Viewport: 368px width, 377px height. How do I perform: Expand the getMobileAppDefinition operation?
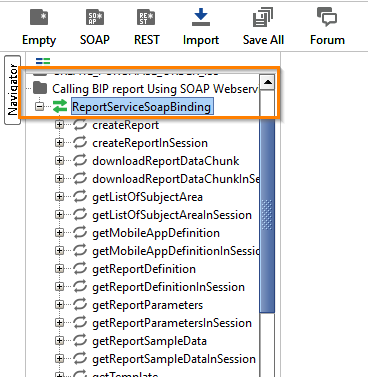tap(59, 233)
